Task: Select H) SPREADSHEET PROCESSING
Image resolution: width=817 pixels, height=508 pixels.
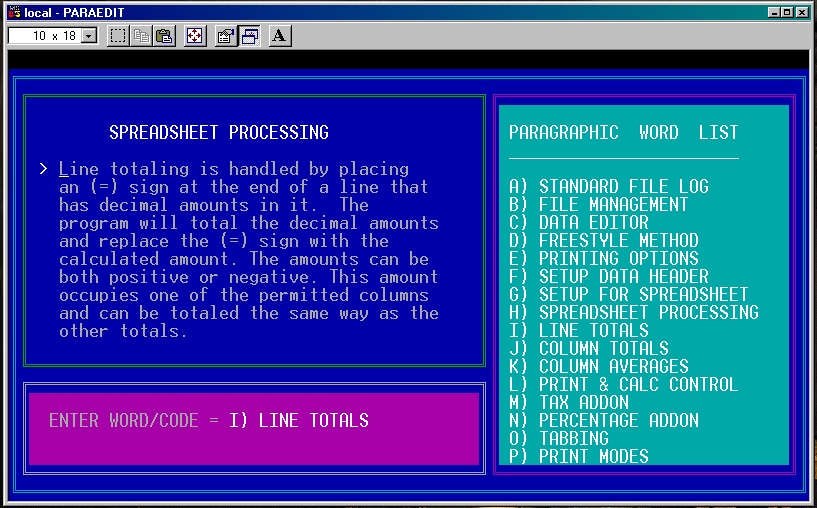Action: (x=634, y=312)
